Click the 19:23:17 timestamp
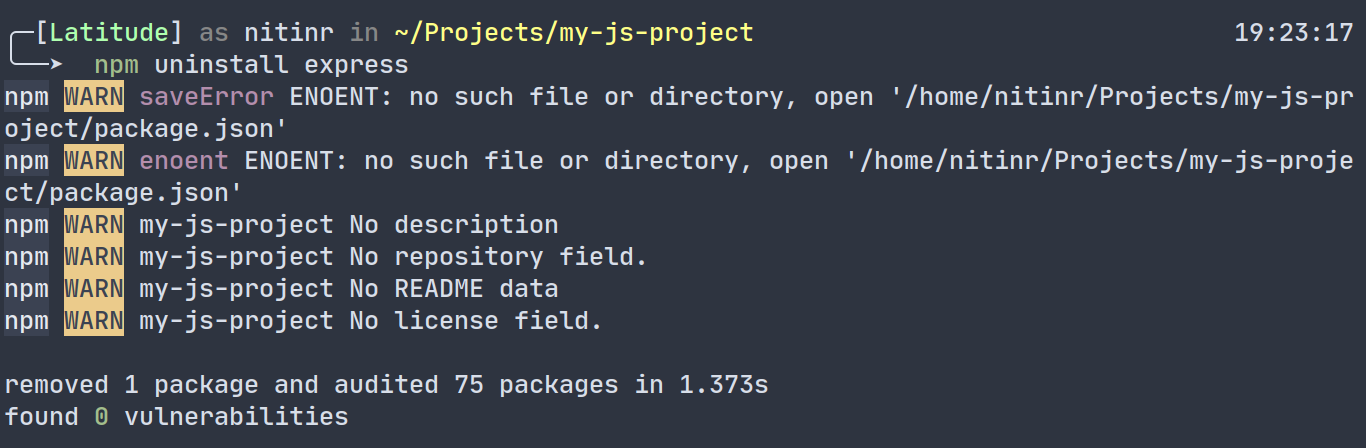The image size is (1366, 448). (1293, 33)
